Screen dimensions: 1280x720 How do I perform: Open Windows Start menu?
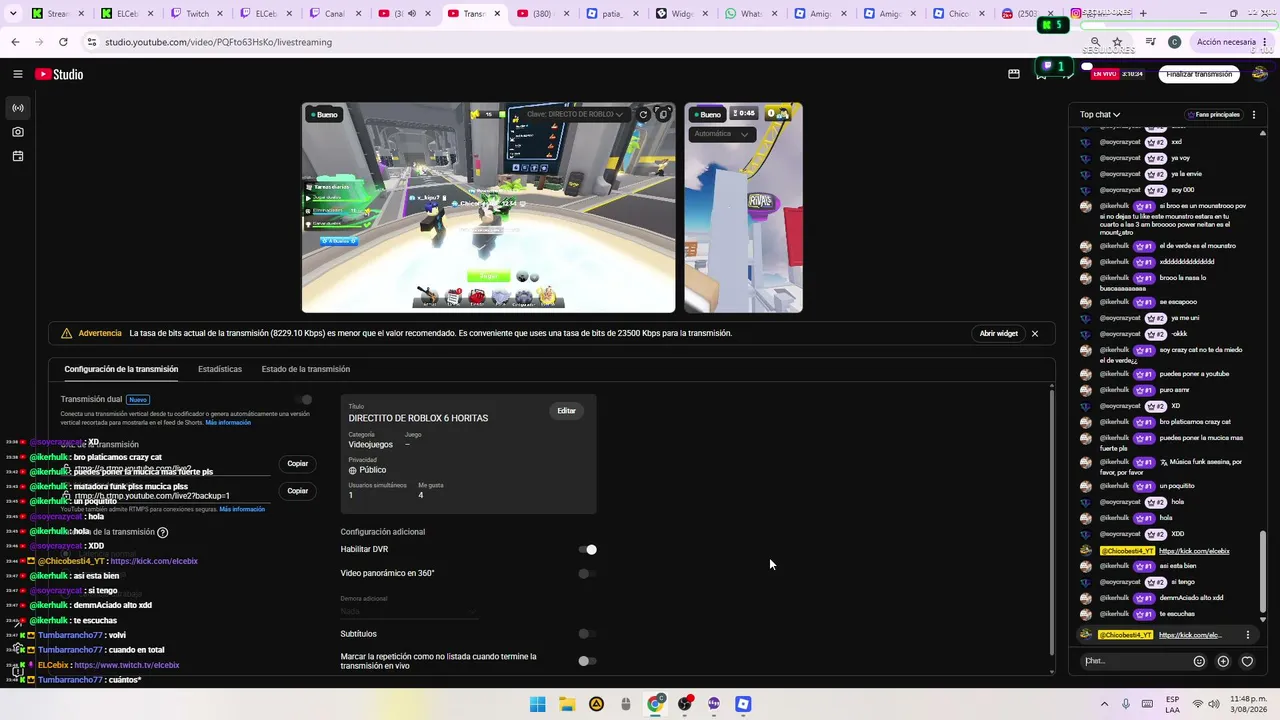point(538,704)
